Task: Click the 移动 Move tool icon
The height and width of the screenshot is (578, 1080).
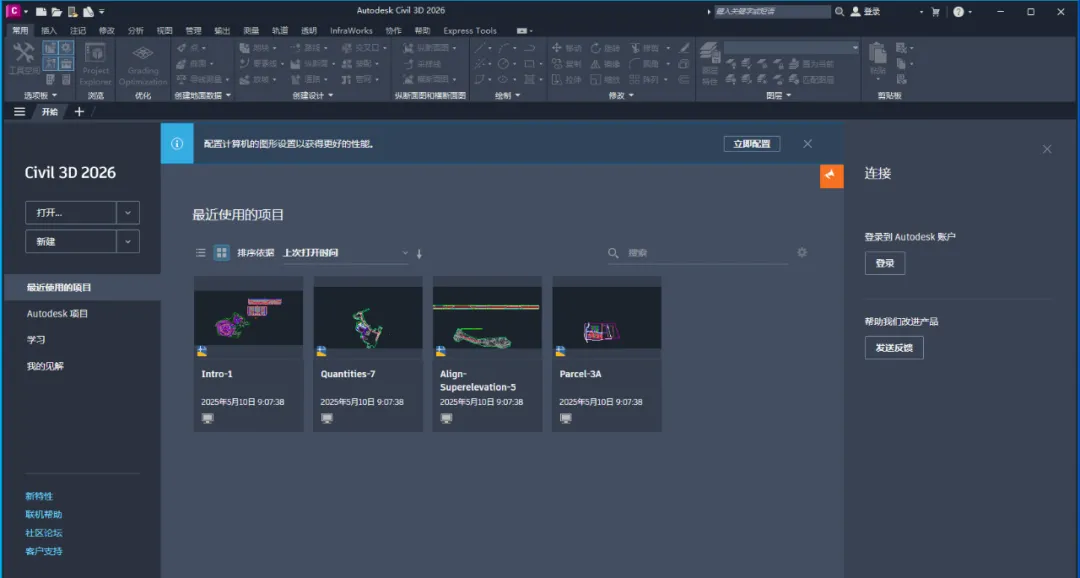Action: coord(557,48)
